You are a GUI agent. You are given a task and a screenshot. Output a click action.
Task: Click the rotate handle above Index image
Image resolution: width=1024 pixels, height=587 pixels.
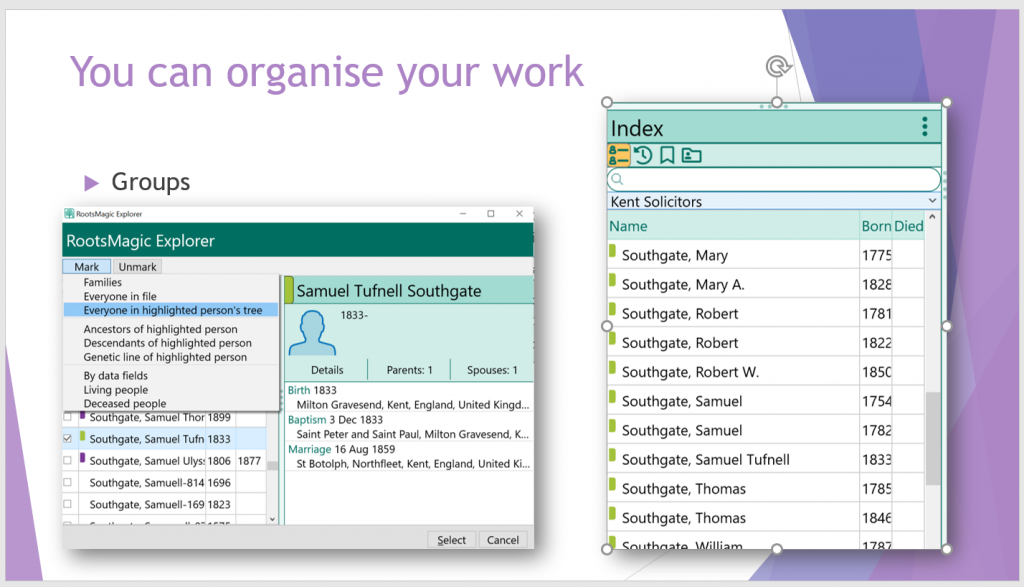point(776,67)
